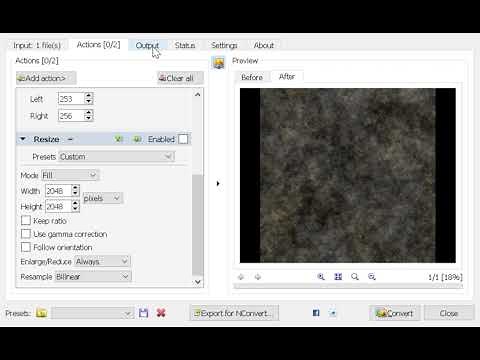Zoom out on the preview
Image resolution: width=480 pixels, height=360 pixels.
tap(372, 277)
